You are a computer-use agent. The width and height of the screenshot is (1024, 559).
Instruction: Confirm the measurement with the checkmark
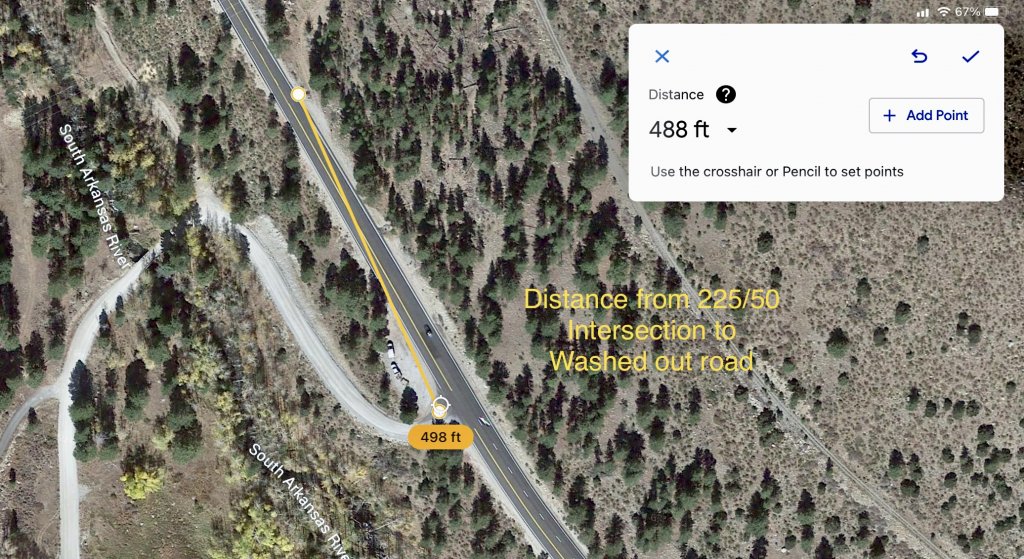(970, 56)
